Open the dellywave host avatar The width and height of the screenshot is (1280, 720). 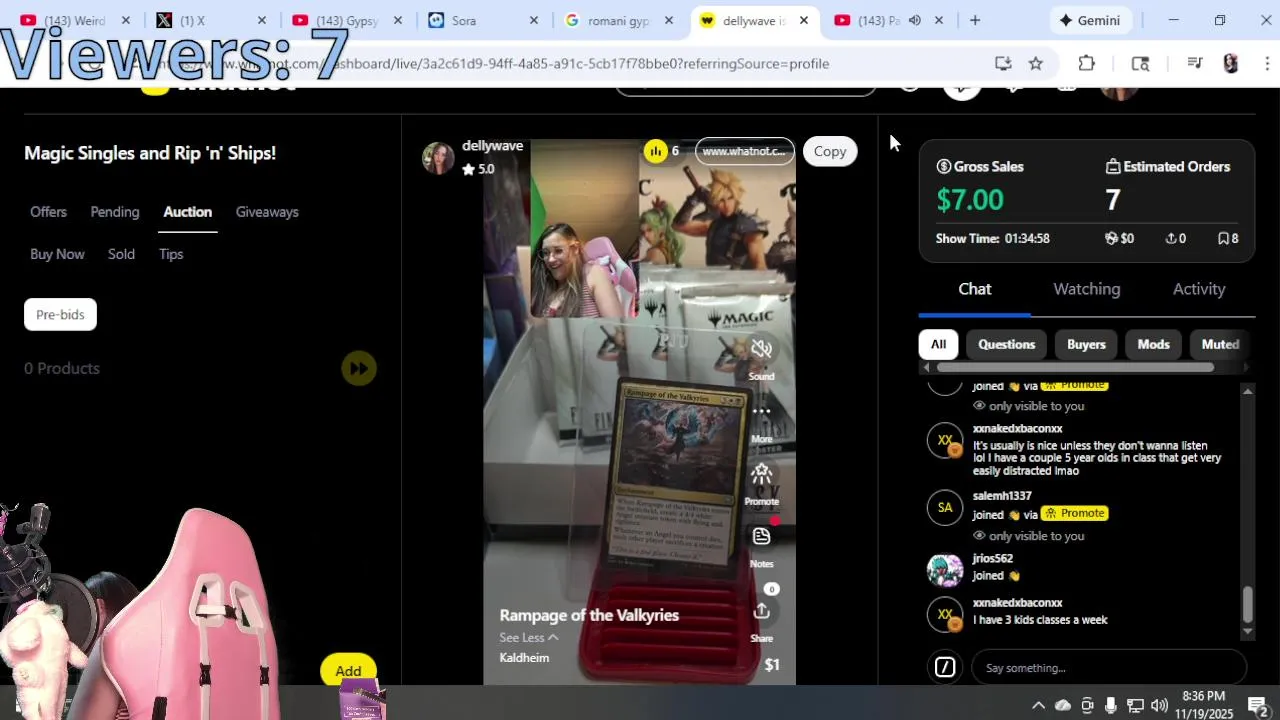(x=438, y=158)
